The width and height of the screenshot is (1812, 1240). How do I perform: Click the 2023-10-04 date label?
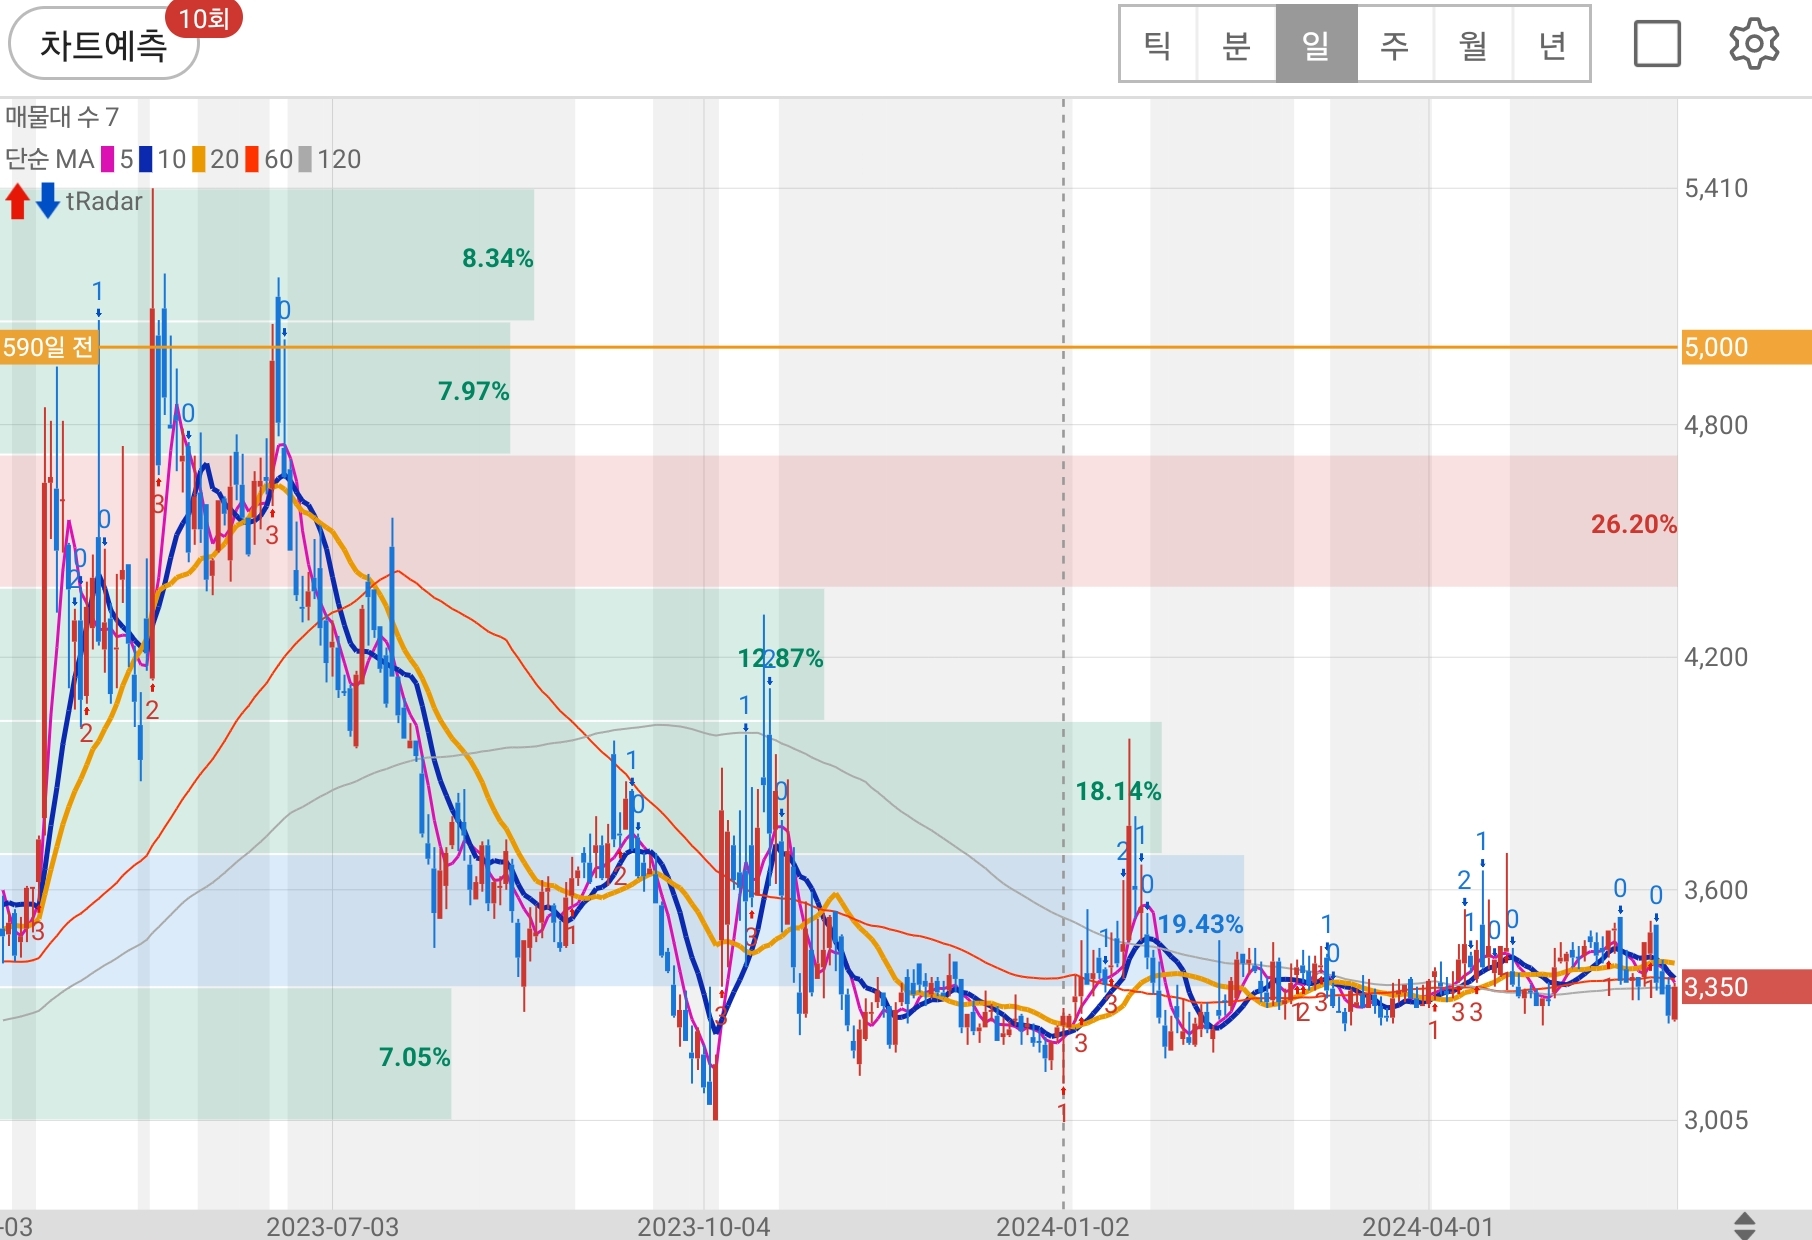(x=704, y=1226)
